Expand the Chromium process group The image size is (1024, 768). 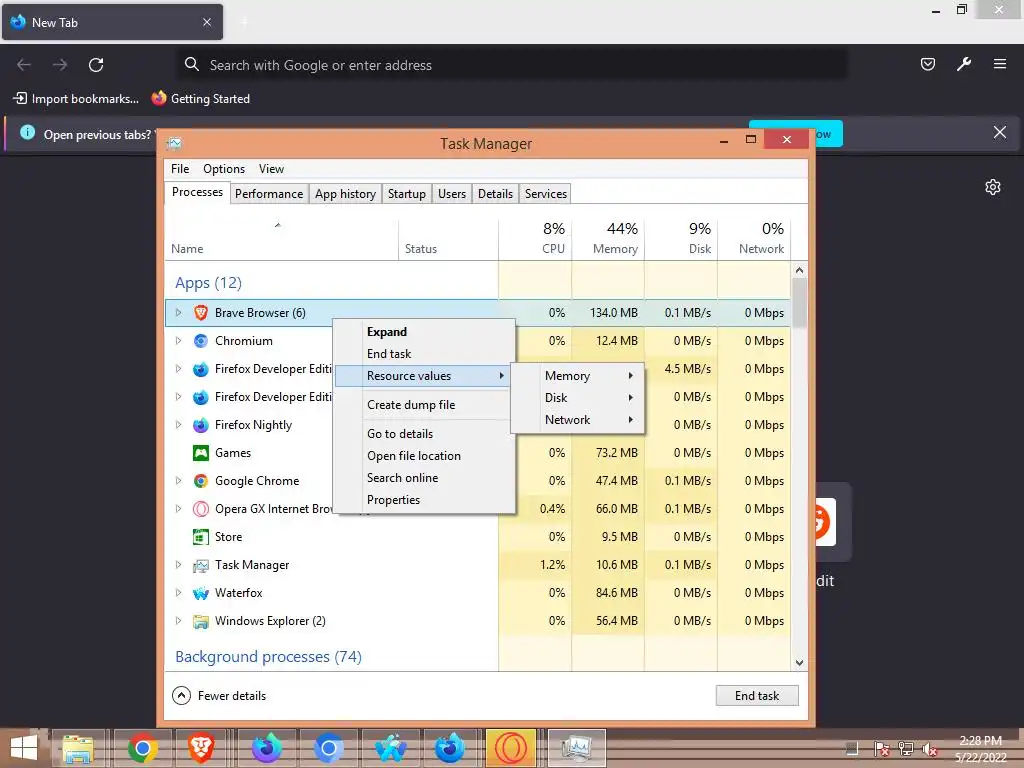[x=178, y=341]
